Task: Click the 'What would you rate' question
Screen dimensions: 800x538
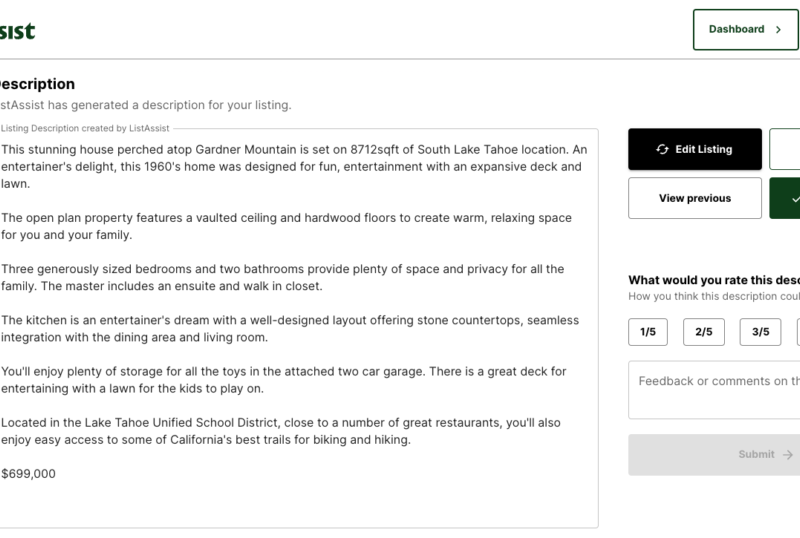Action: pyautogui.click(x=714, y=280)
